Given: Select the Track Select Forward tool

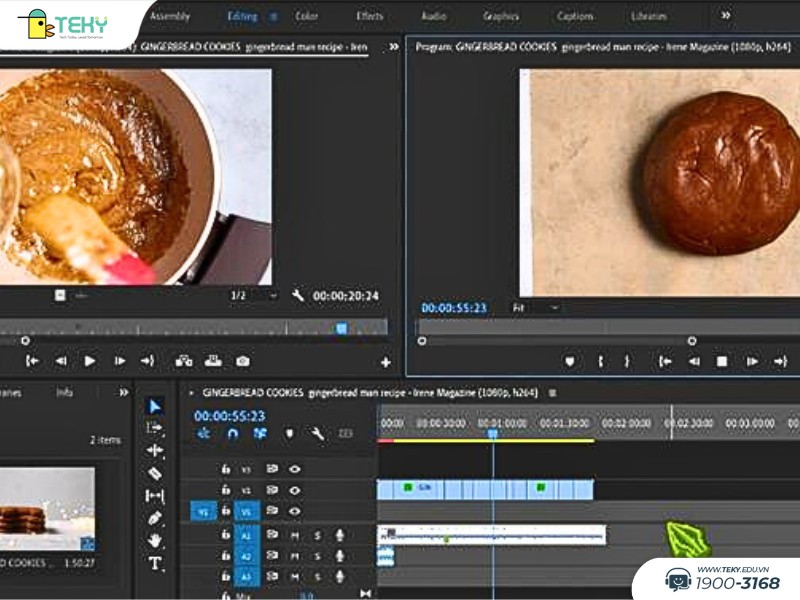Looking at the screenshot, I should pyautogui.click(x=155, y=428).
